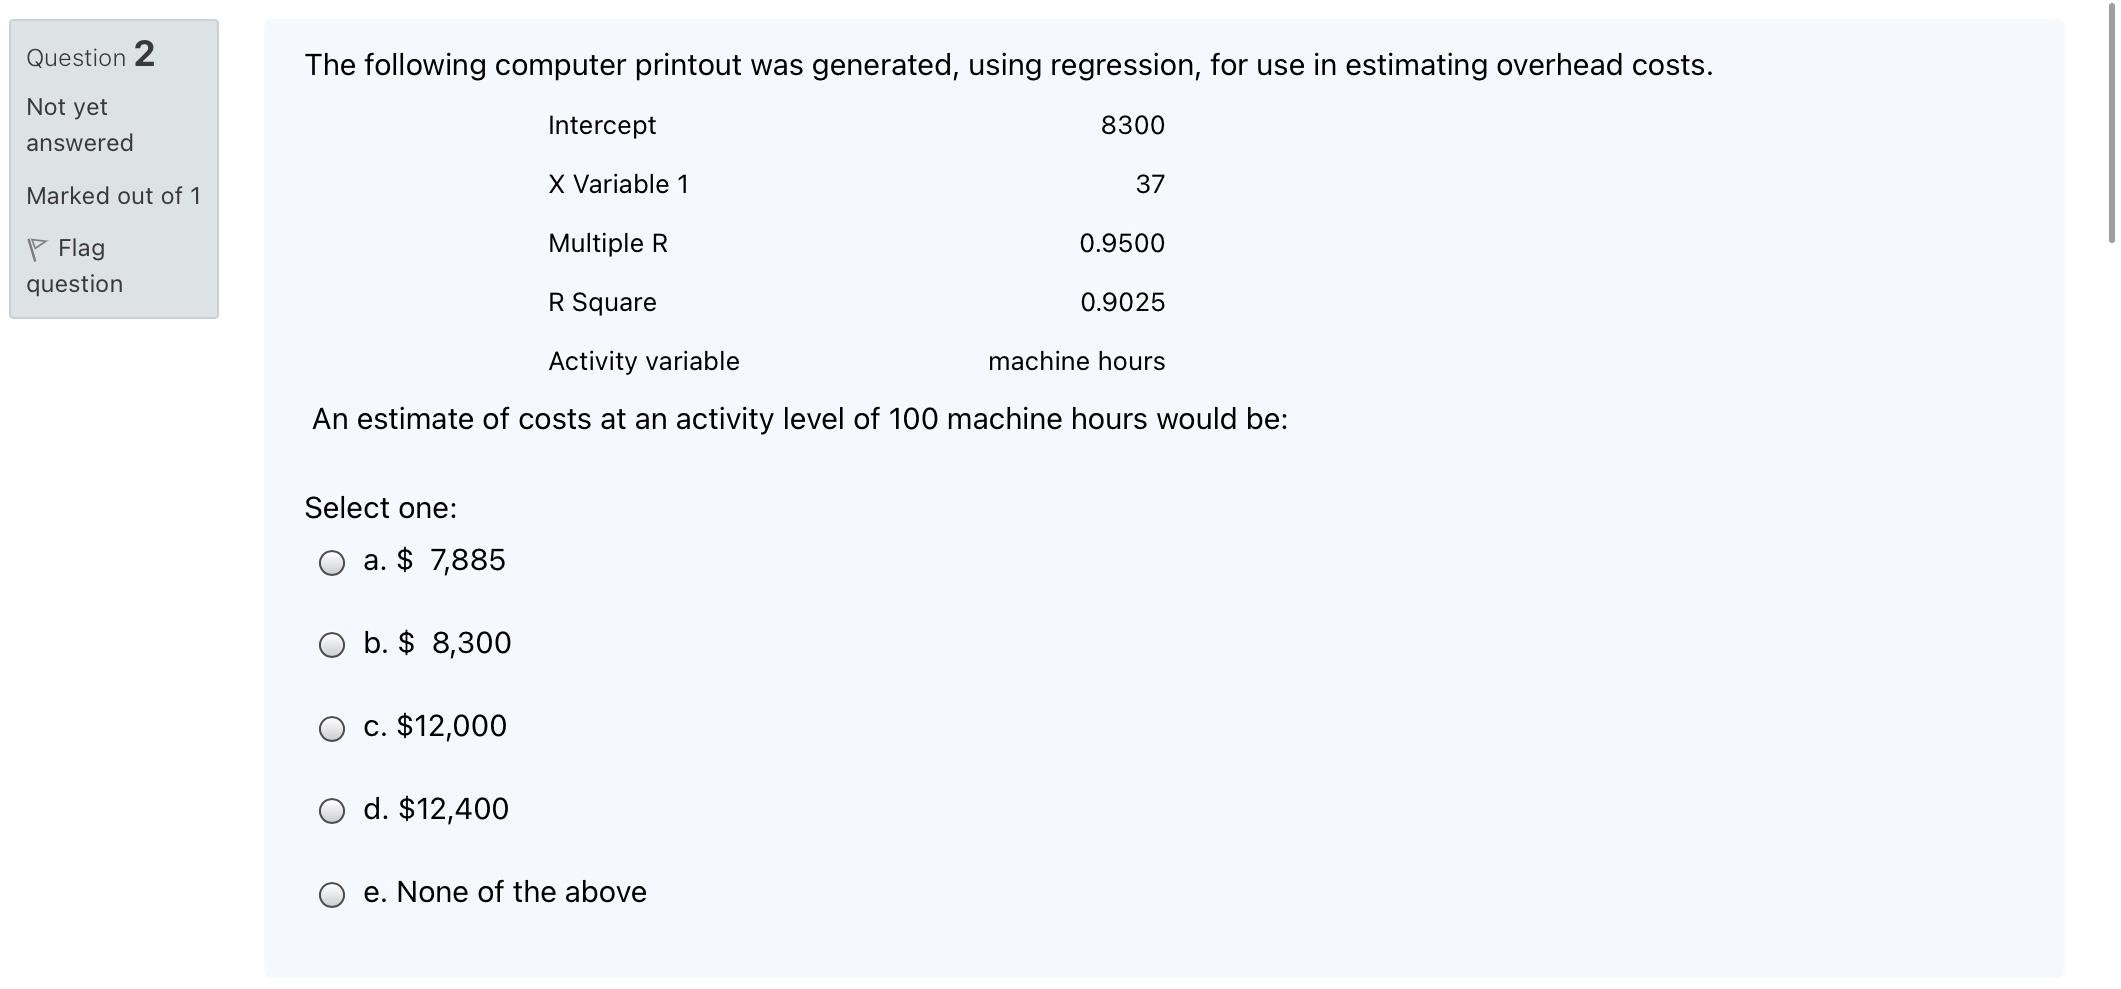Click the X Variable 1 row
Viewport: 2121px width, 989px height.
618,184
